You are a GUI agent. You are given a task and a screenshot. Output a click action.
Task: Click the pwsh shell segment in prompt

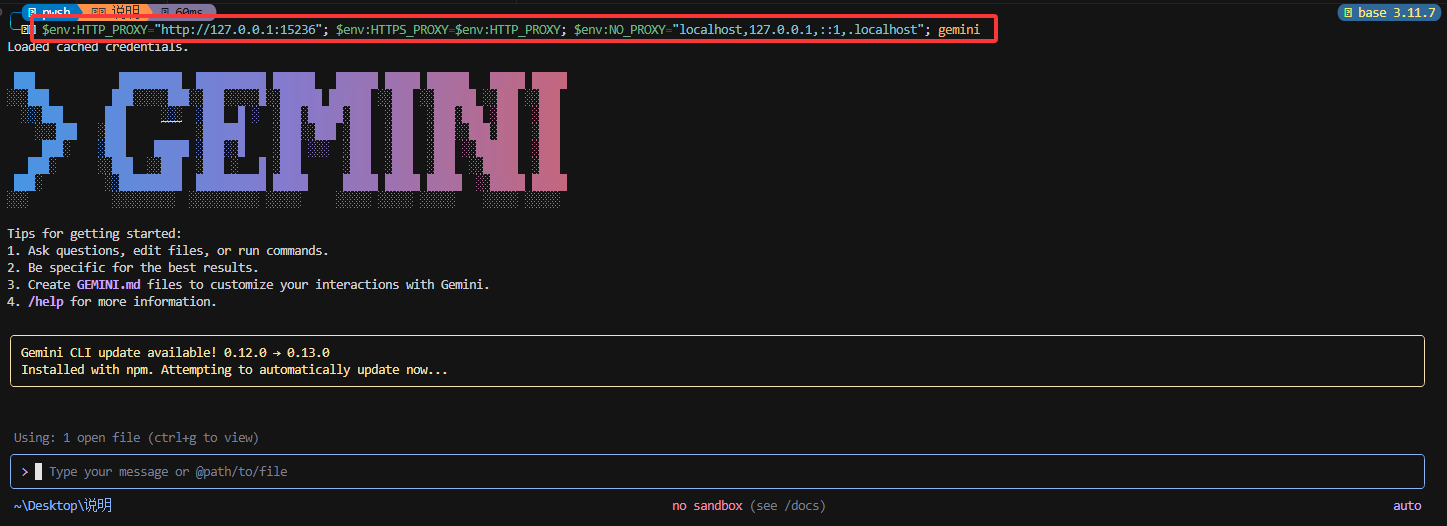pyautogui.click(x=50, y=12)
